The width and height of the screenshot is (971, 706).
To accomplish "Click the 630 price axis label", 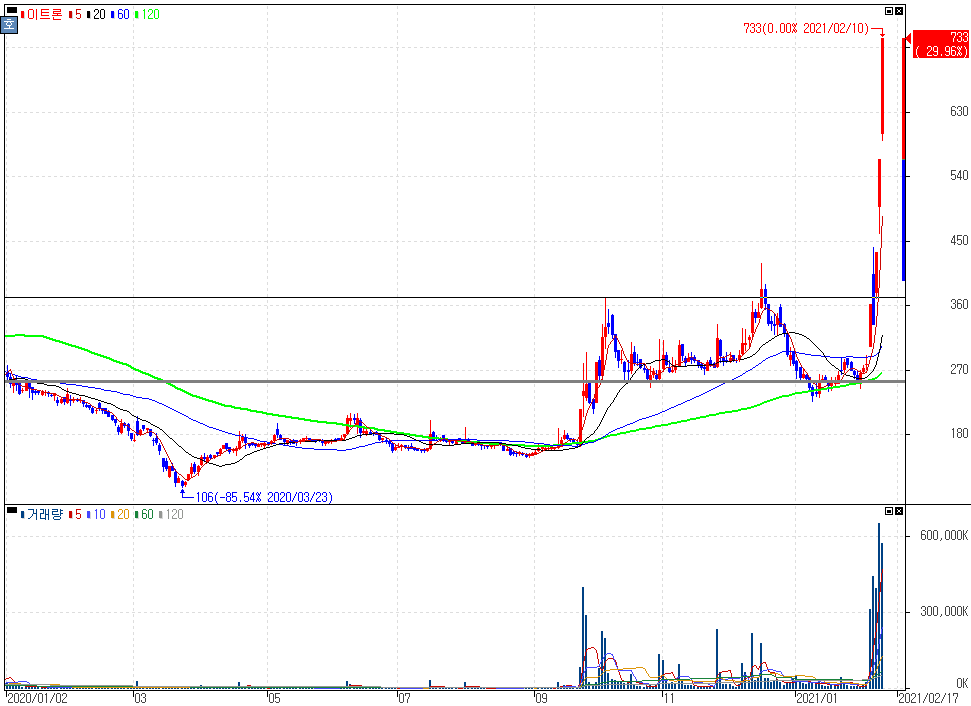I will [959, 111].
